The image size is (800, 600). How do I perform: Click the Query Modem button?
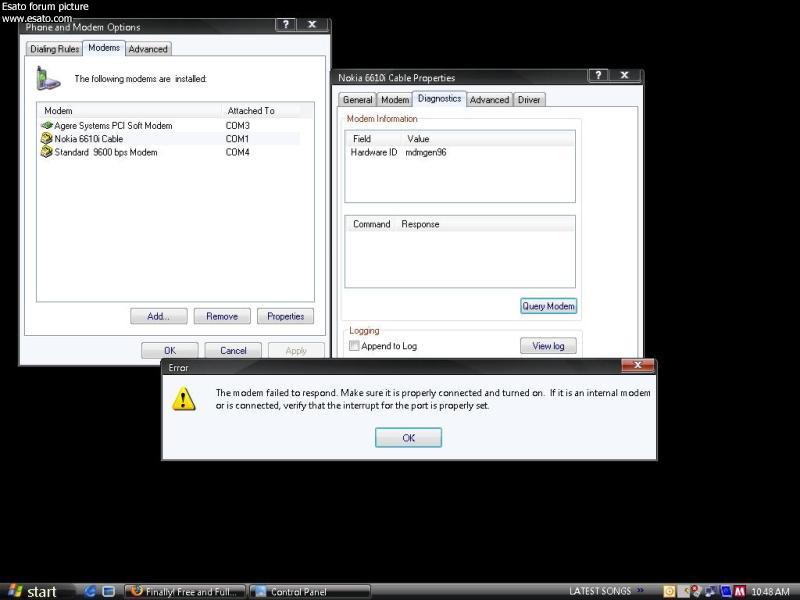click(548, 306)
